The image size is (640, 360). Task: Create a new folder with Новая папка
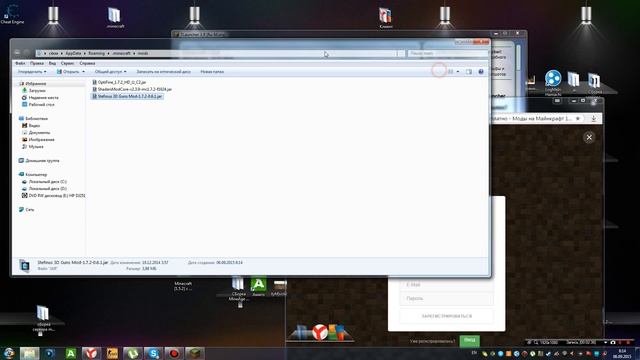(212, 72)
